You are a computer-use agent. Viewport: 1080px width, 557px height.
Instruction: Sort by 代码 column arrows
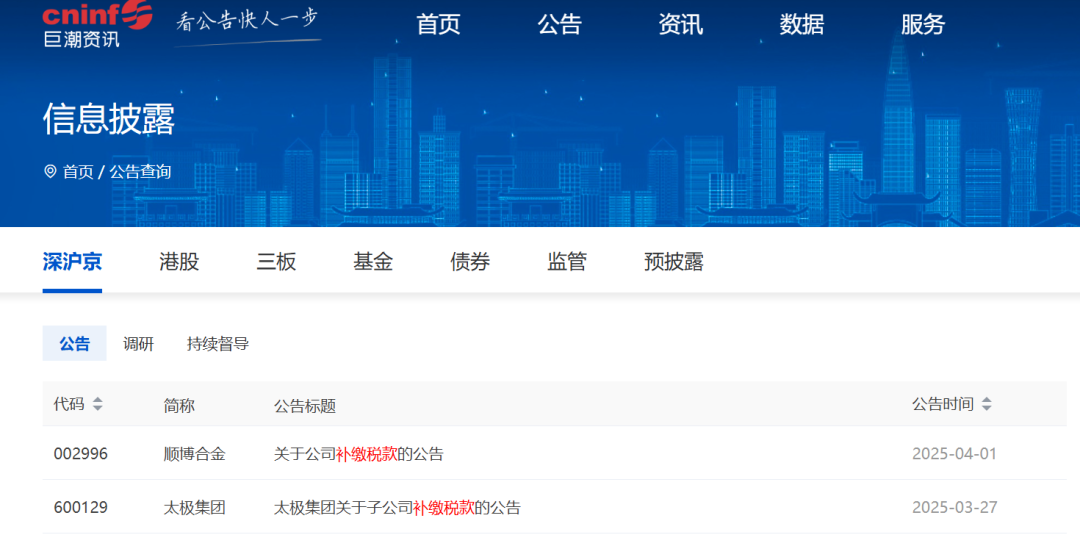(x=98, y=404)
